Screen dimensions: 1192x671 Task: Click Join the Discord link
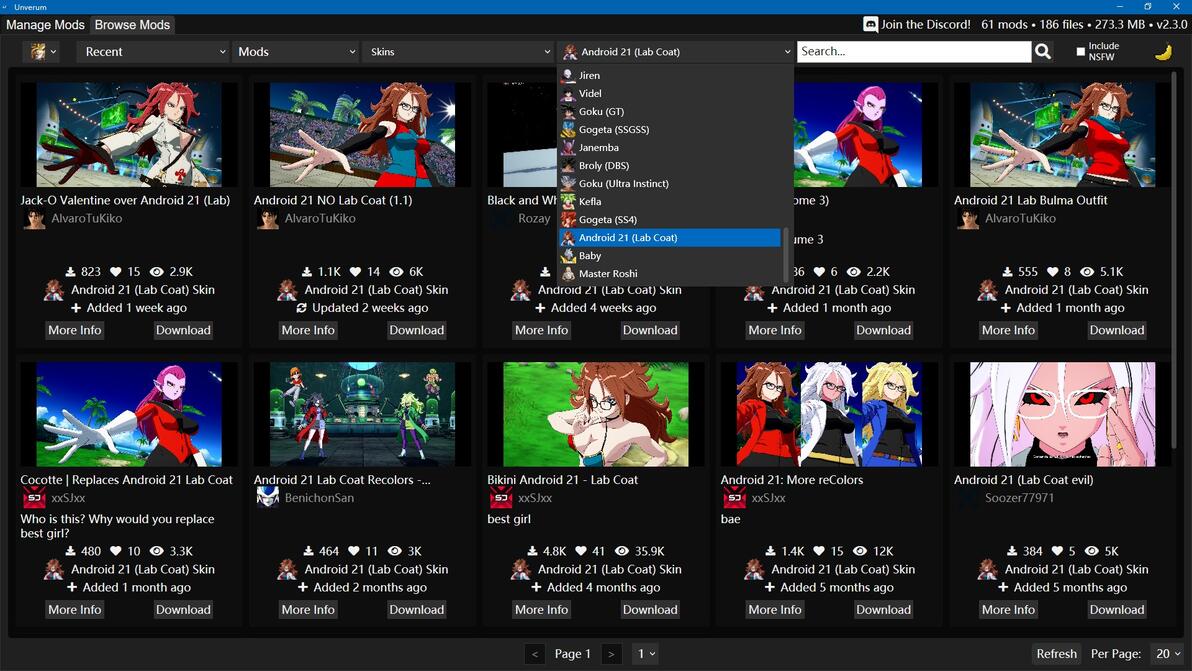(925, 24)
